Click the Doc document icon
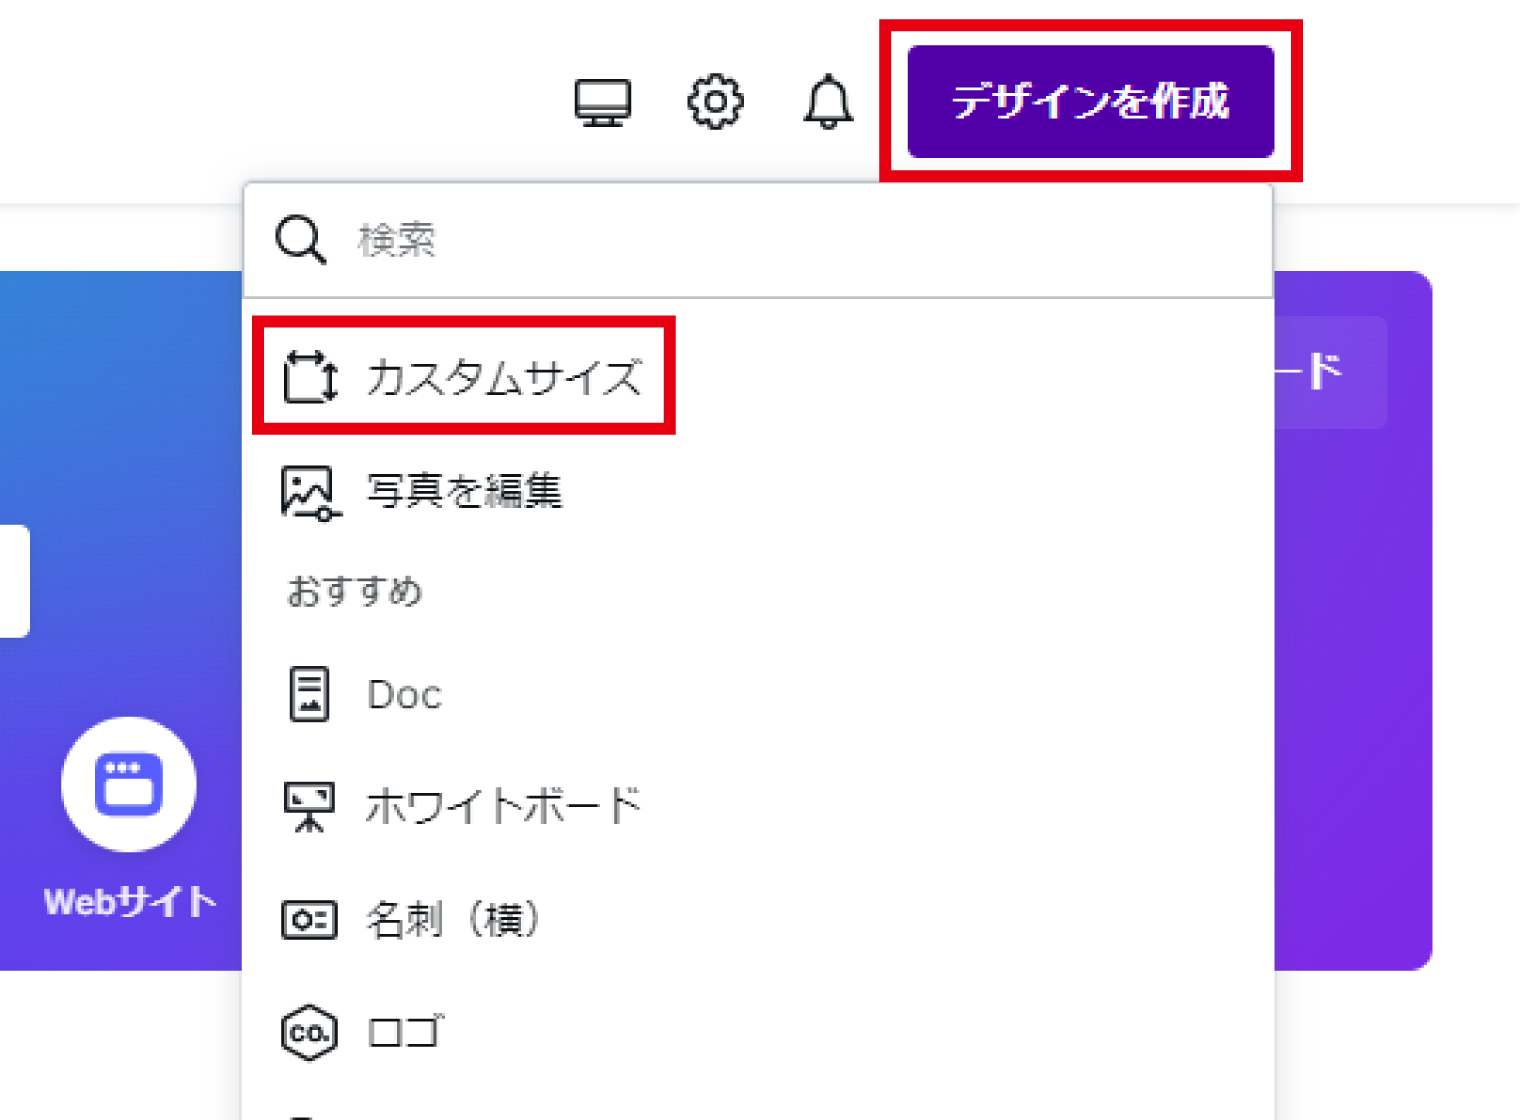Viewport: 1520px width, 1120px height. (x=309, y=694)
